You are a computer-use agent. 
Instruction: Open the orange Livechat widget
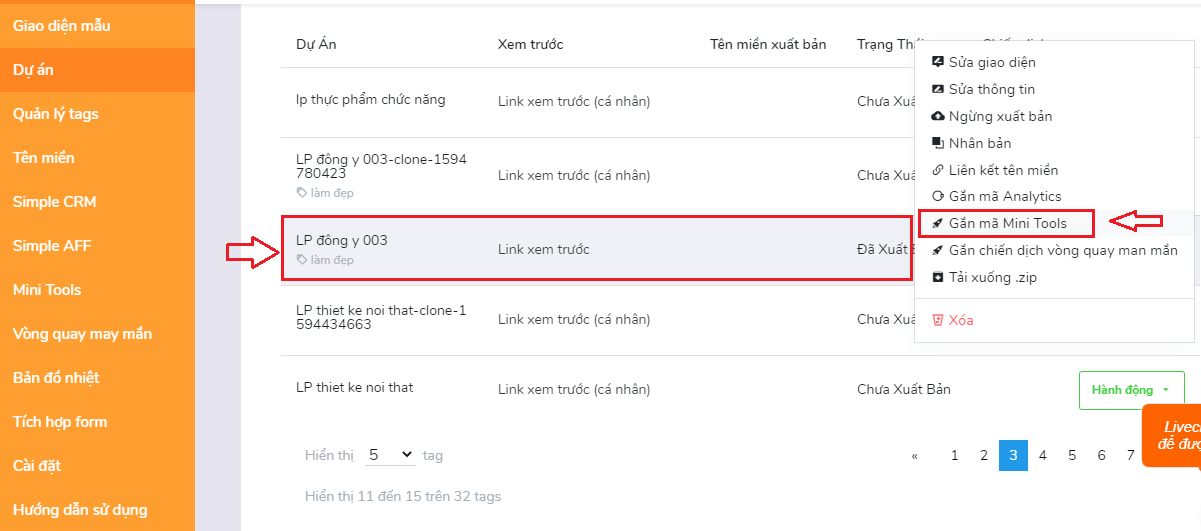(1172, 436)
